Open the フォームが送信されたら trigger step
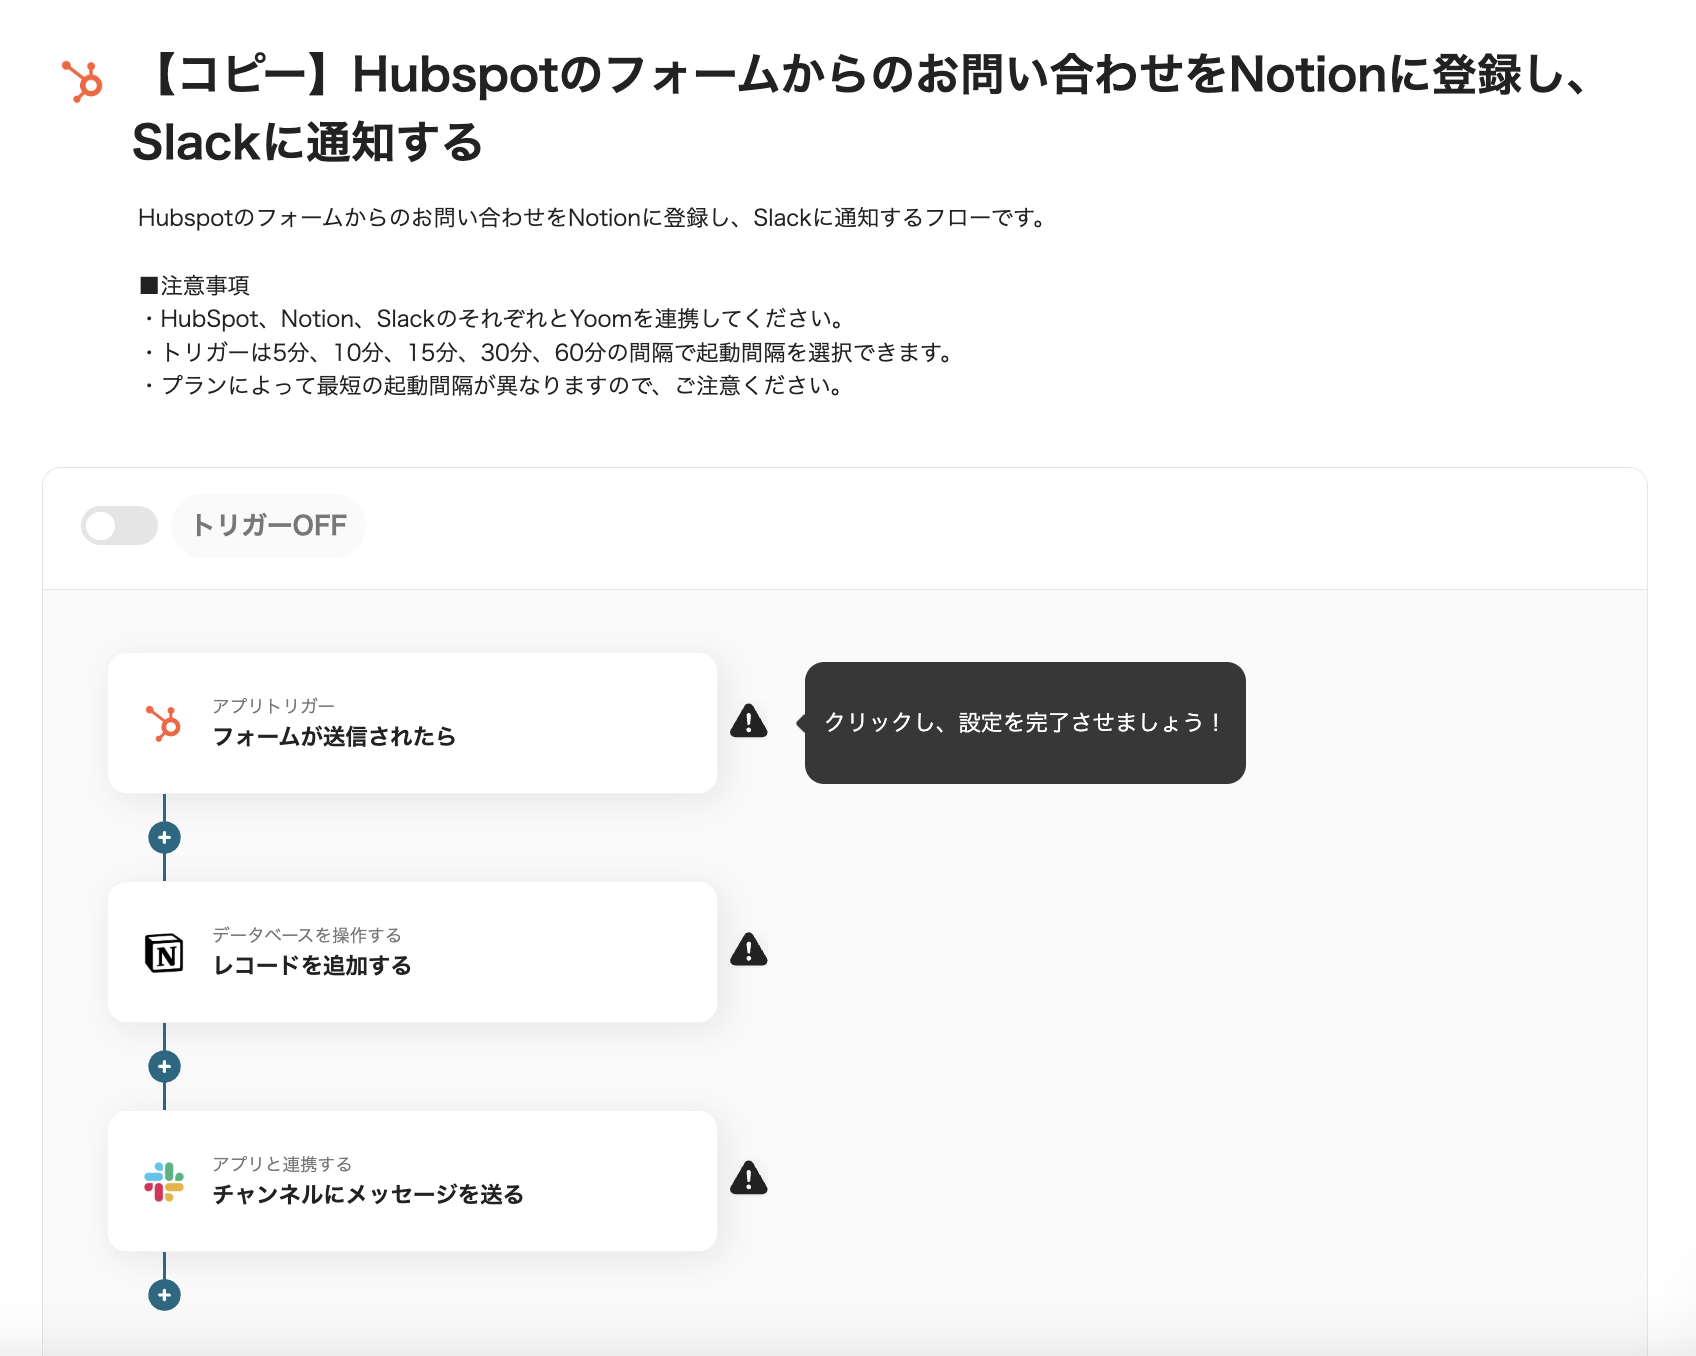 click(412, 723)
